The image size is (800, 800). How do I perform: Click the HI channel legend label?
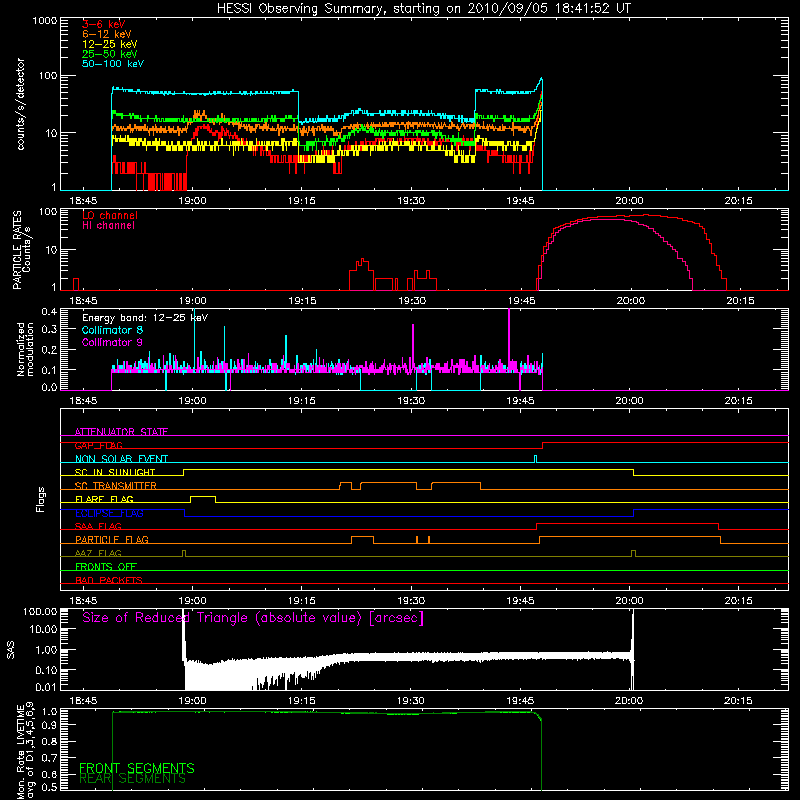(x=108, y=226)
